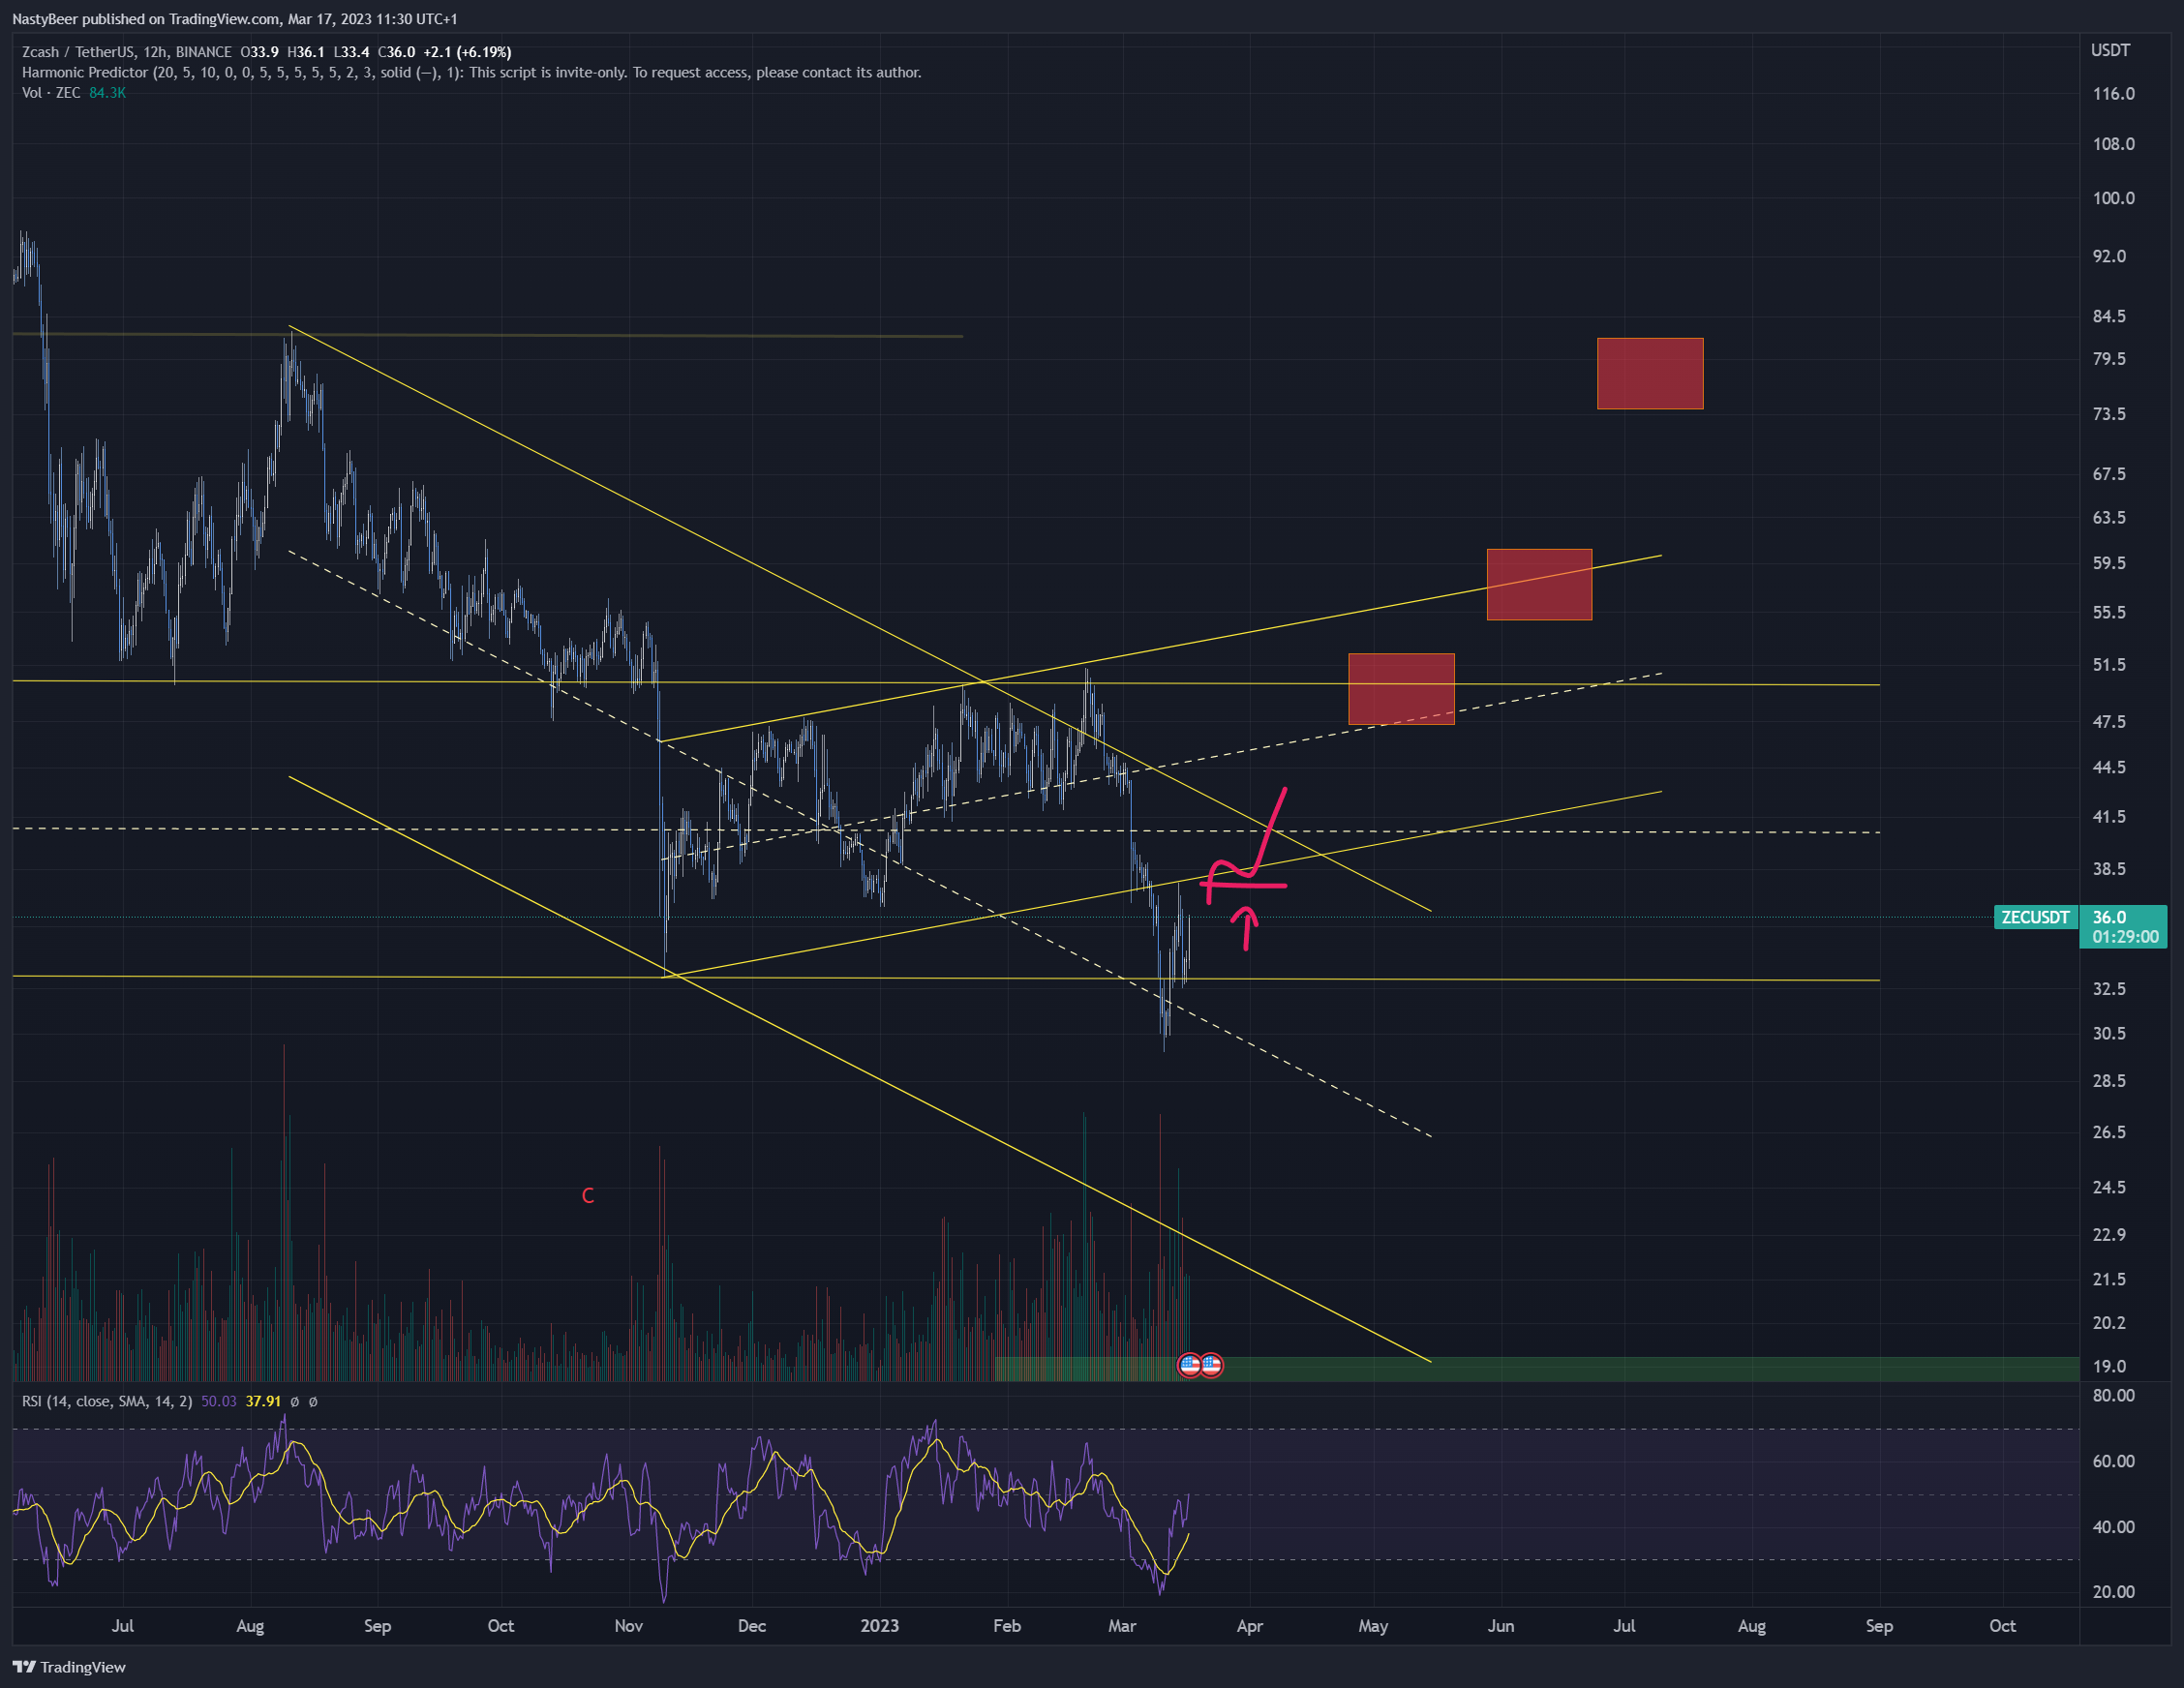2184x1688 pixels.
Task: Click the Nov label on time axis
Action: [629, 1626]
